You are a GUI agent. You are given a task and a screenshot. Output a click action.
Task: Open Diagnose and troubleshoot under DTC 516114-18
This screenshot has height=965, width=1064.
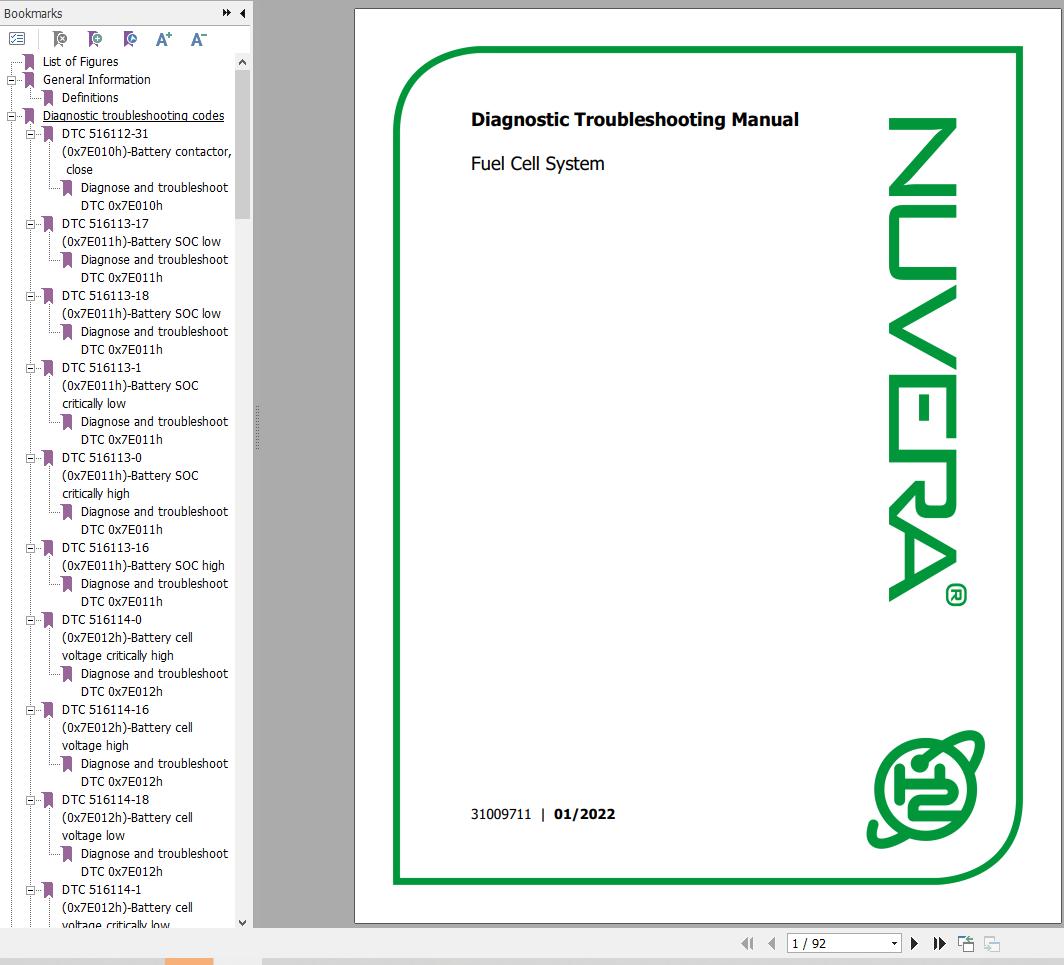(x=154, y=862)
